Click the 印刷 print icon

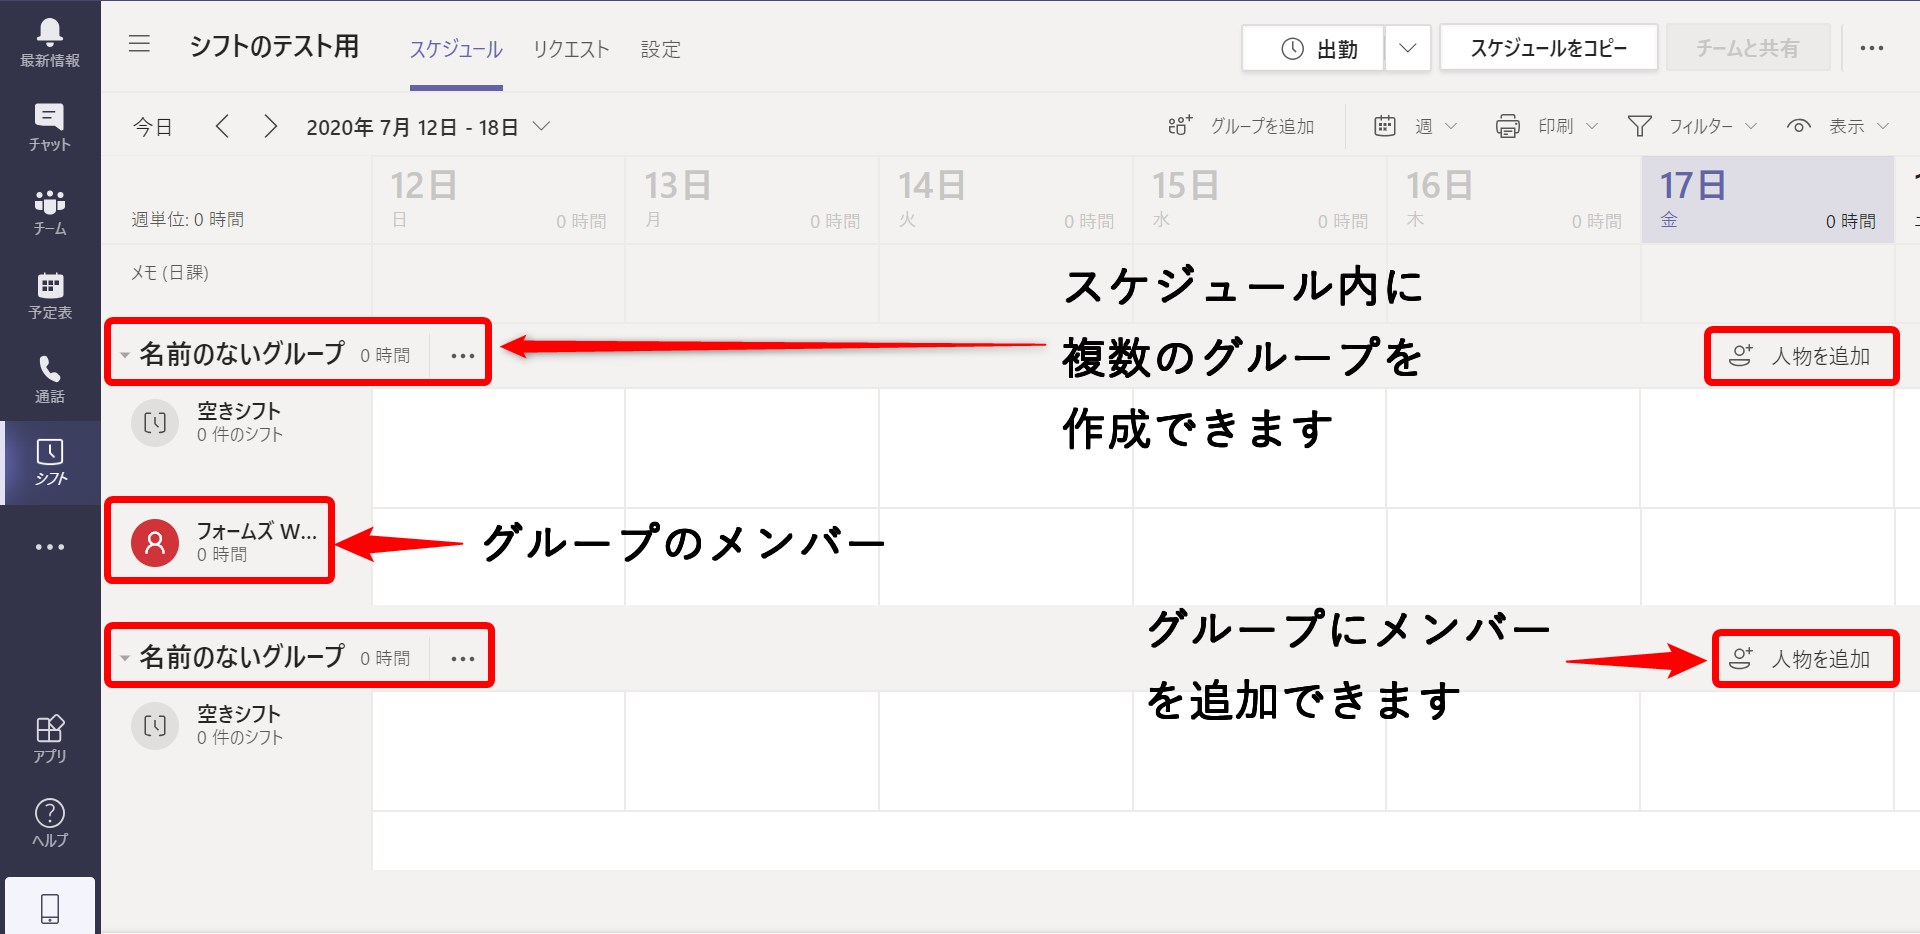[1508, 126]
